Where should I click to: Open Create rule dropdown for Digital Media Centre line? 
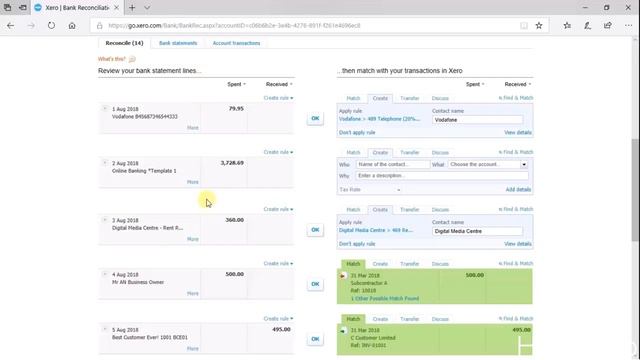point(278,209)
